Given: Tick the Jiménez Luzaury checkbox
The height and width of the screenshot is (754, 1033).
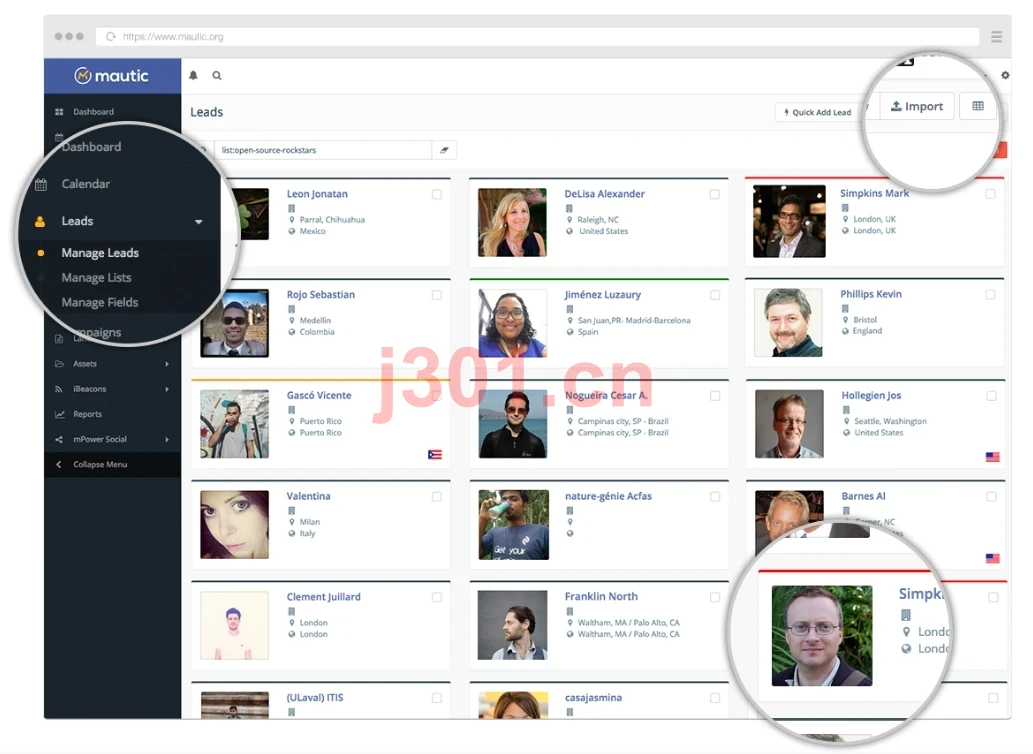Looking at the screenshot, I should (x=715, y=295).
